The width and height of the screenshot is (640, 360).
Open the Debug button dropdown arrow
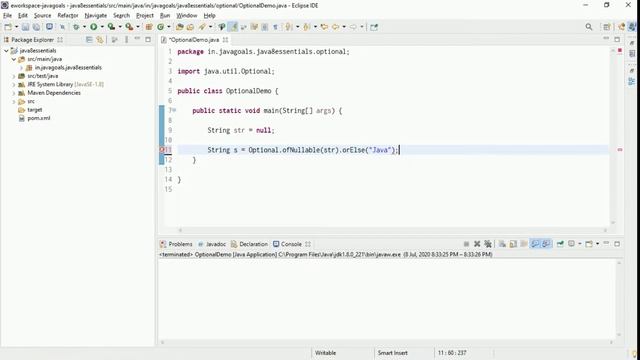point(84,27)
